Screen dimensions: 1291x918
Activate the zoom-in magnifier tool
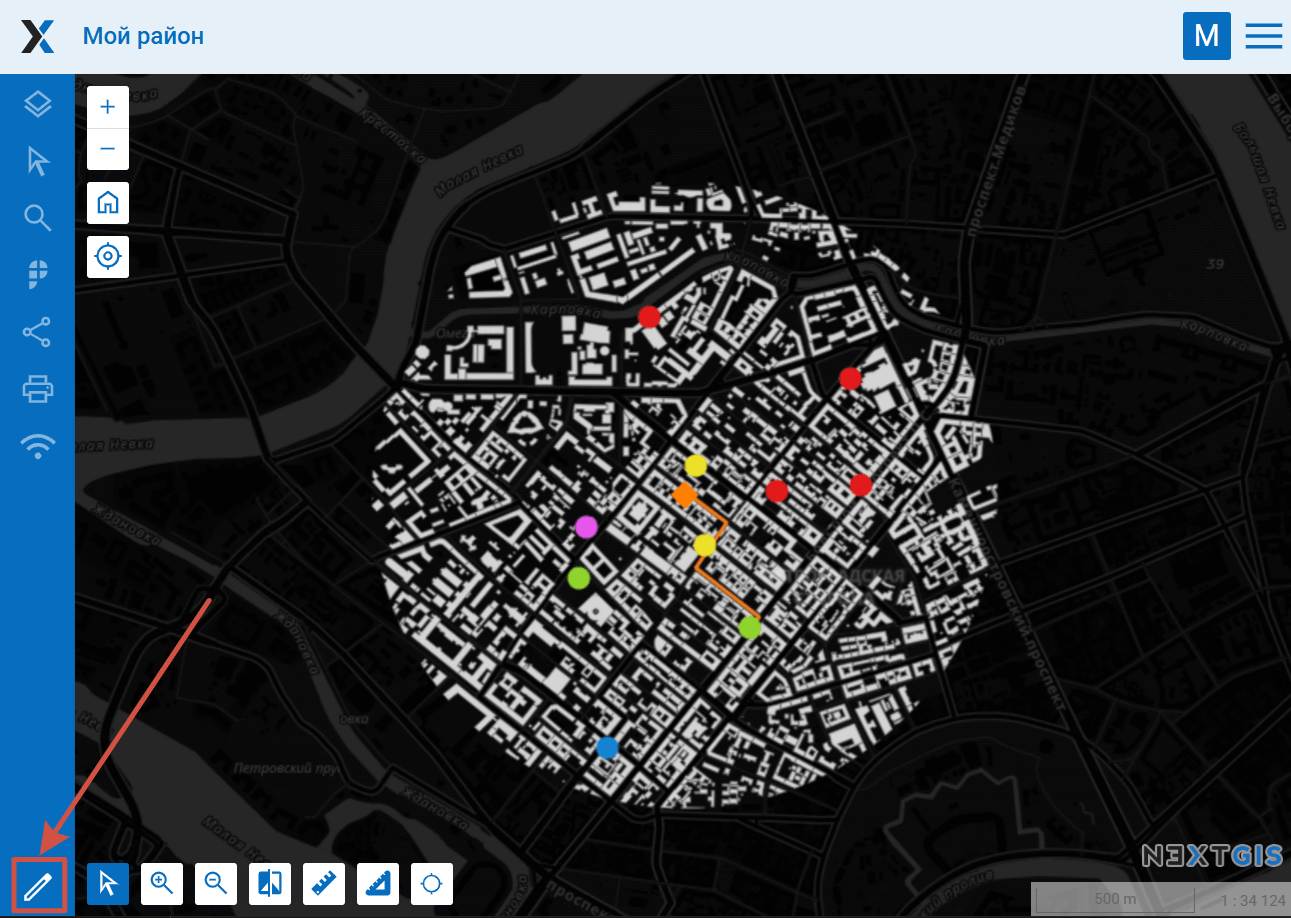coord(162,884)
